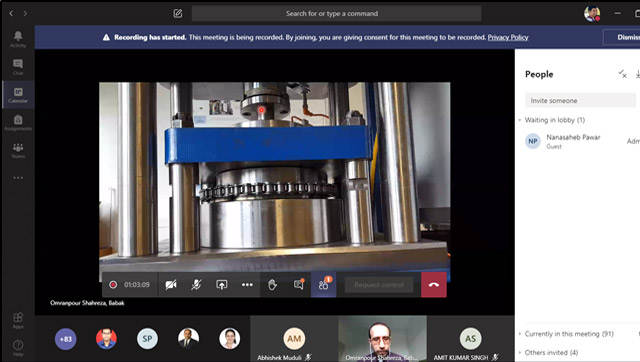This screenshot has width=640, height=362.
Task: Select the AMIT KUMAR SINGH tile
Action: [x=470, y=339]
